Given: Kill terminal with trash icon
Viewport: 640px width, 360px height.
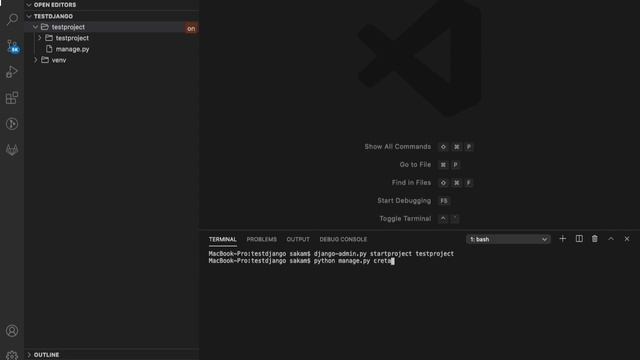Looking at the screenshot, I should 595,239.
